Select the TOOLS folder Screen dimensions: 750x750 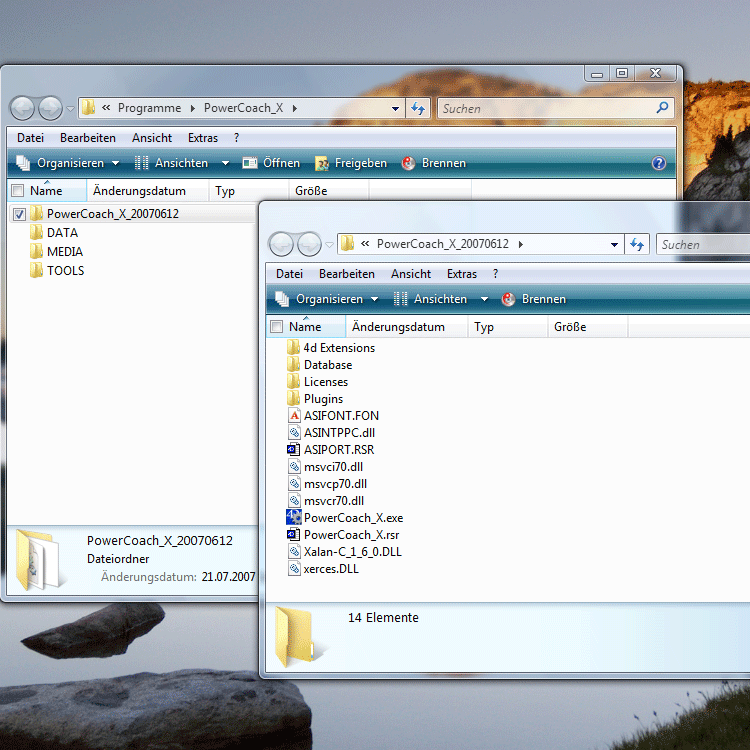[57, 271]
